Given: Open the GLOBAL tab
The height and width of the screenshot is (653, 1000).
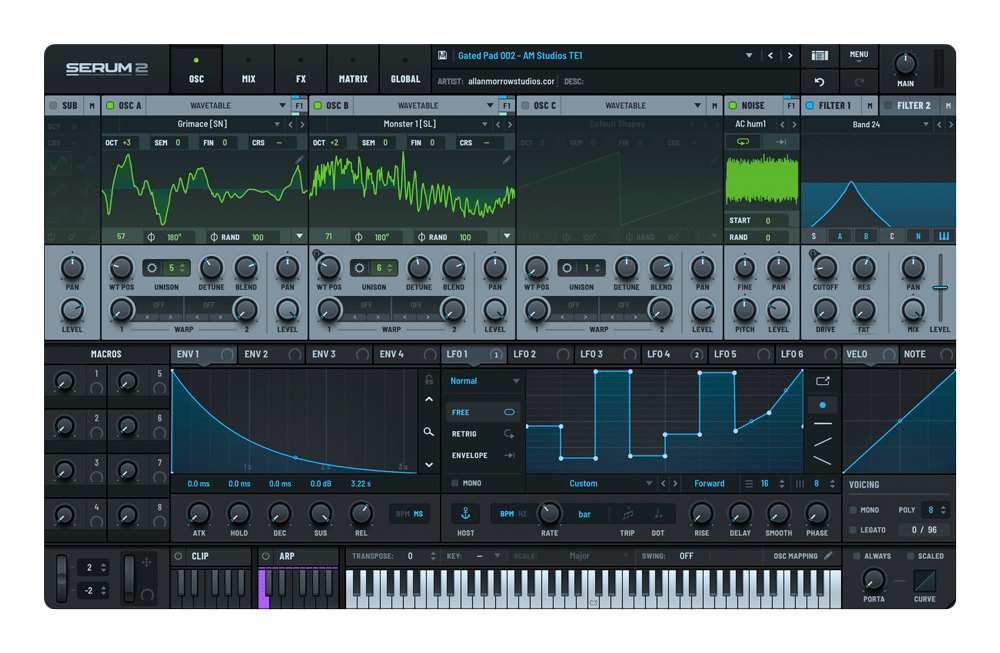Looking at the screenshot, I should (406, 70).
